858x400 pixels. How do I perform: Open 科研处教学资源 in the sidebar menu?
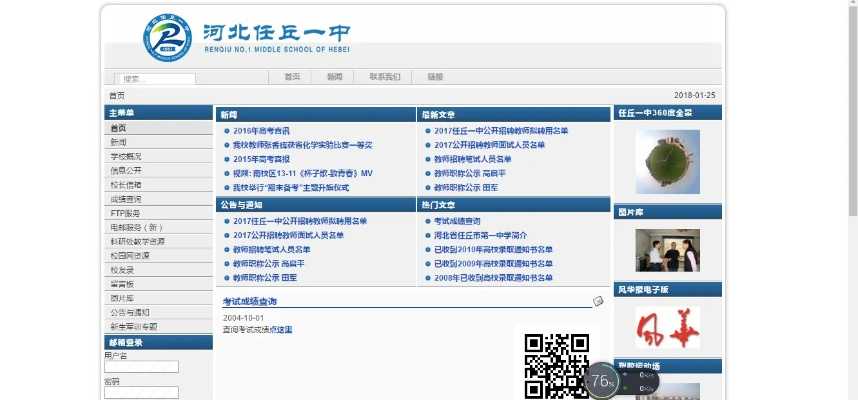click(x=158, y=241)
